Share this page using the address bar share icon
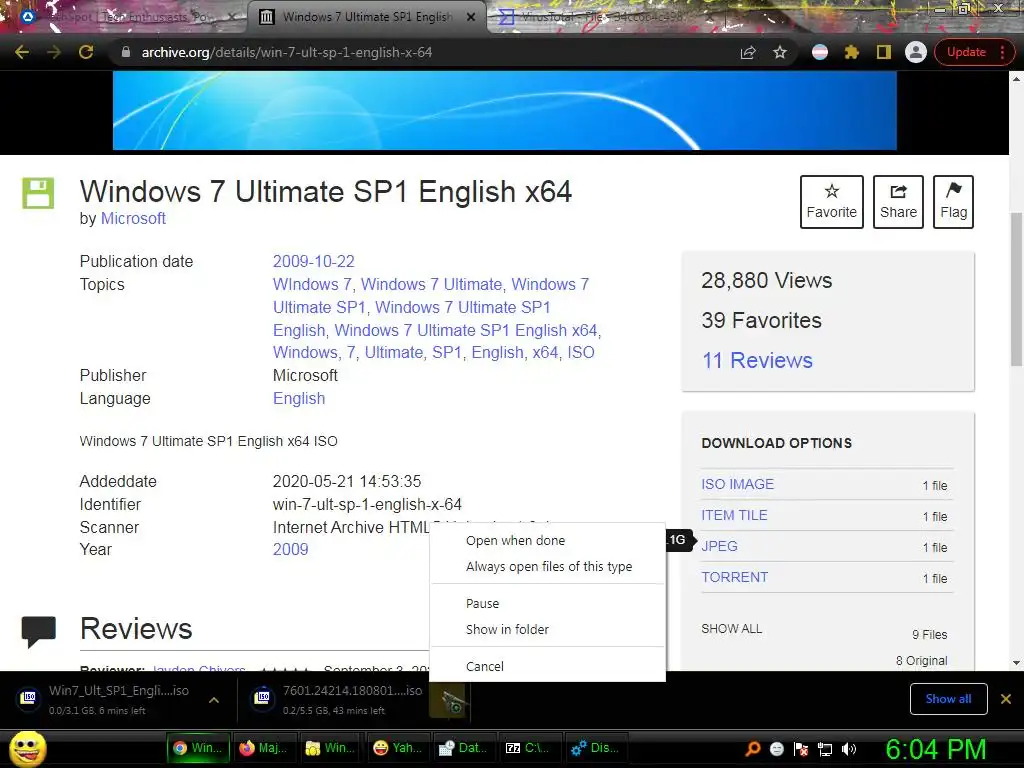This screenshot has height=768, width=1024. click(x=748, y=52)
